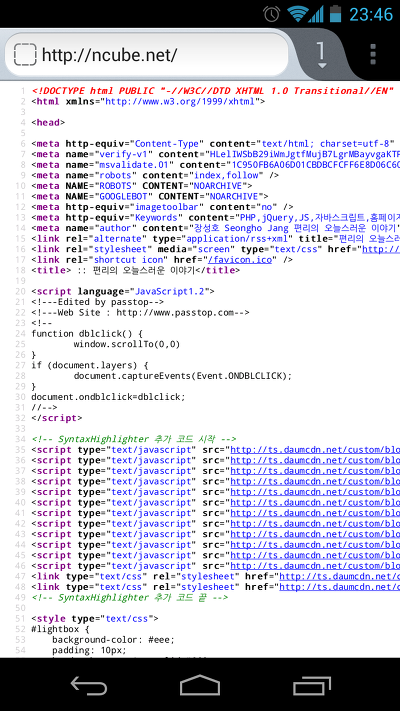Tap the battery status icon
Viewport: 400px width, 711px height.
(335, 14)
